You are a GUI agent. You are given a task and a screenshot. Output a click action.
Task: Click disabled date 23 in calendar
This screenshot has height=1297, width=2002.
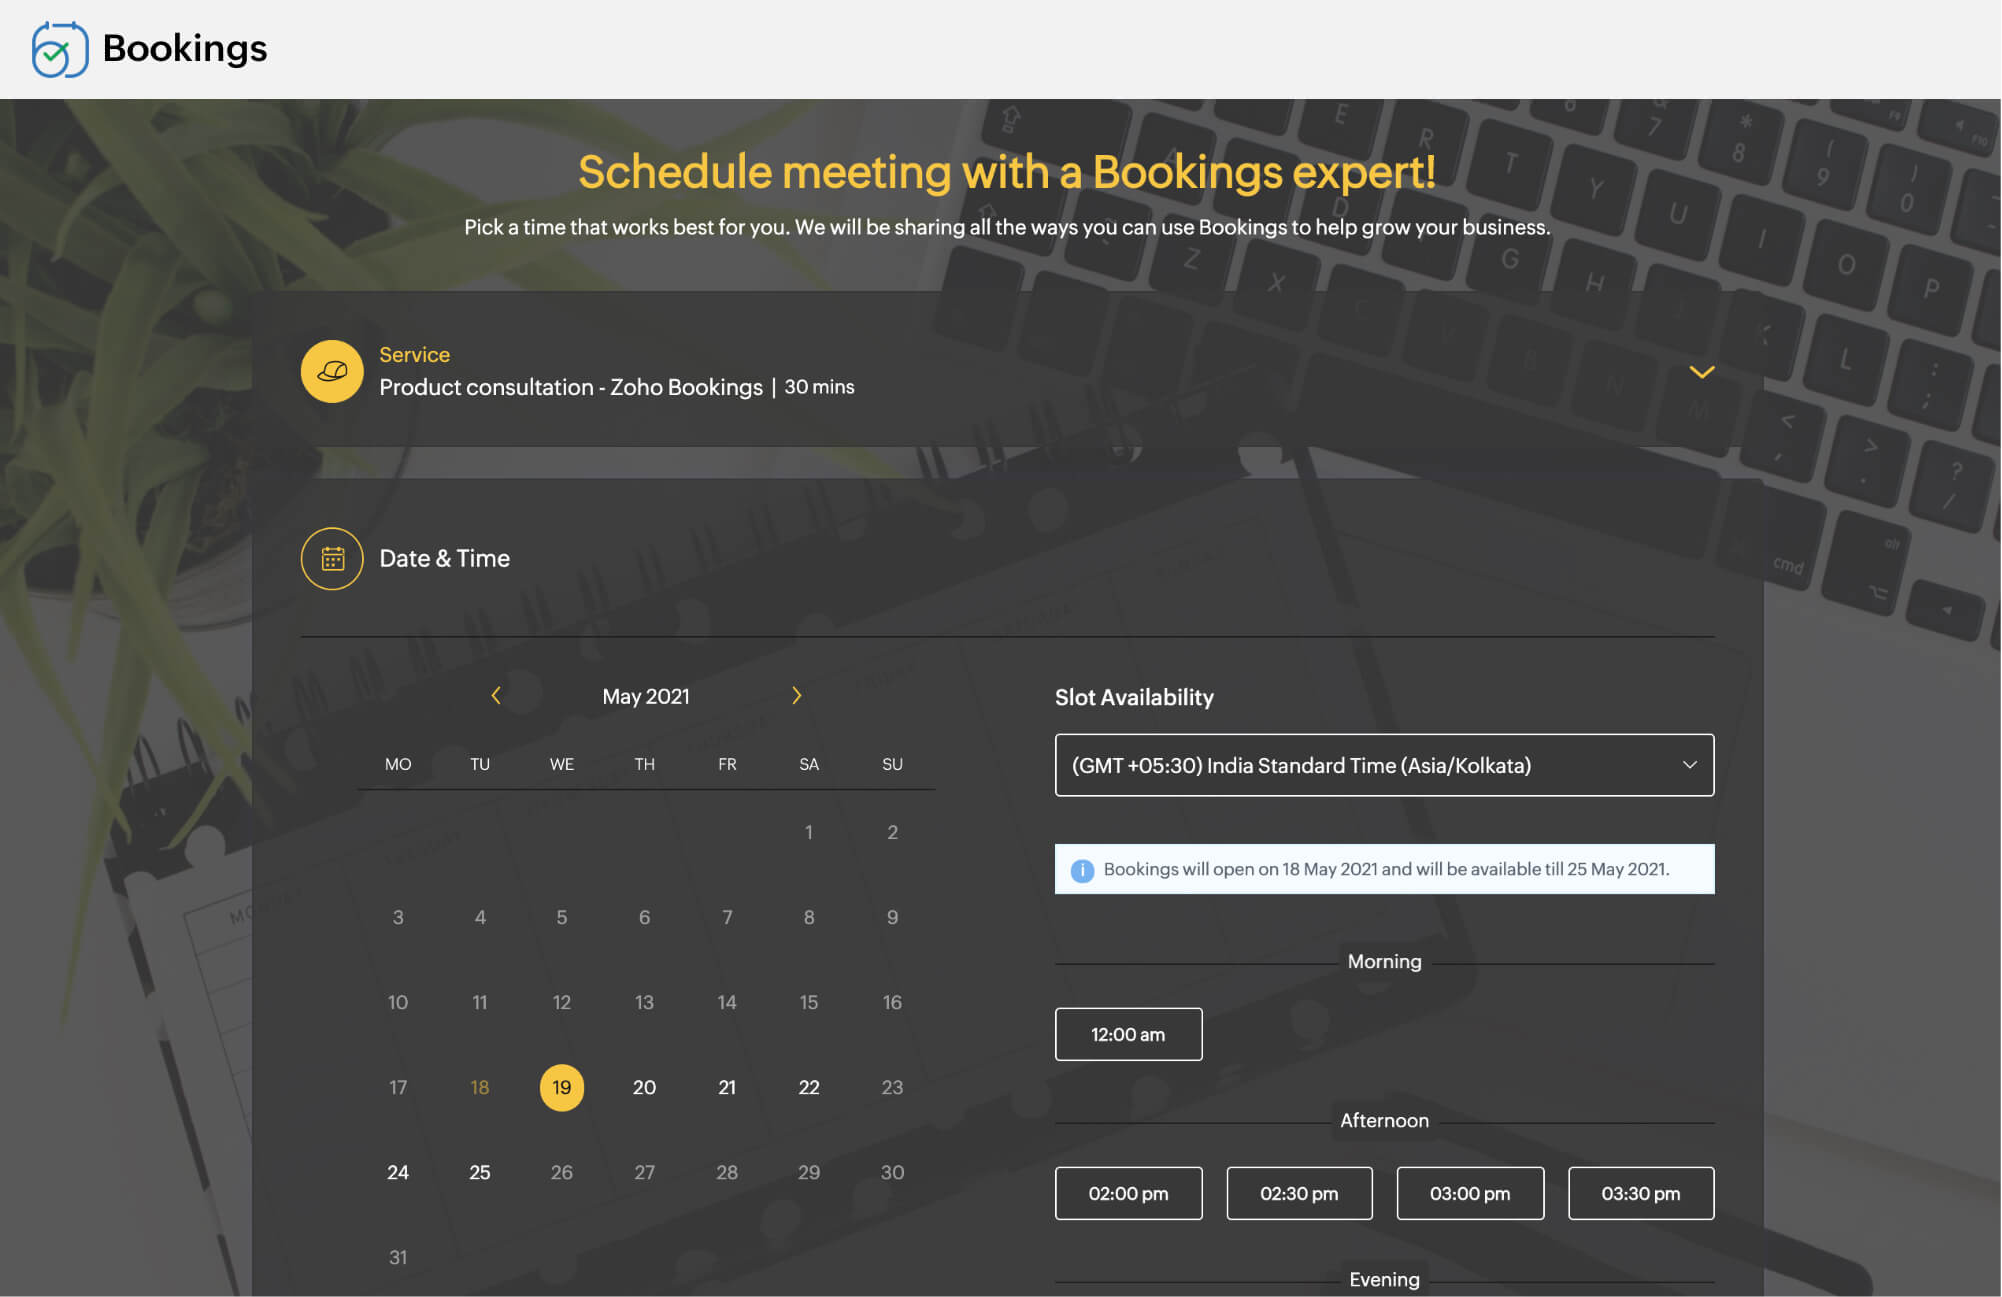pos(892,1087)
